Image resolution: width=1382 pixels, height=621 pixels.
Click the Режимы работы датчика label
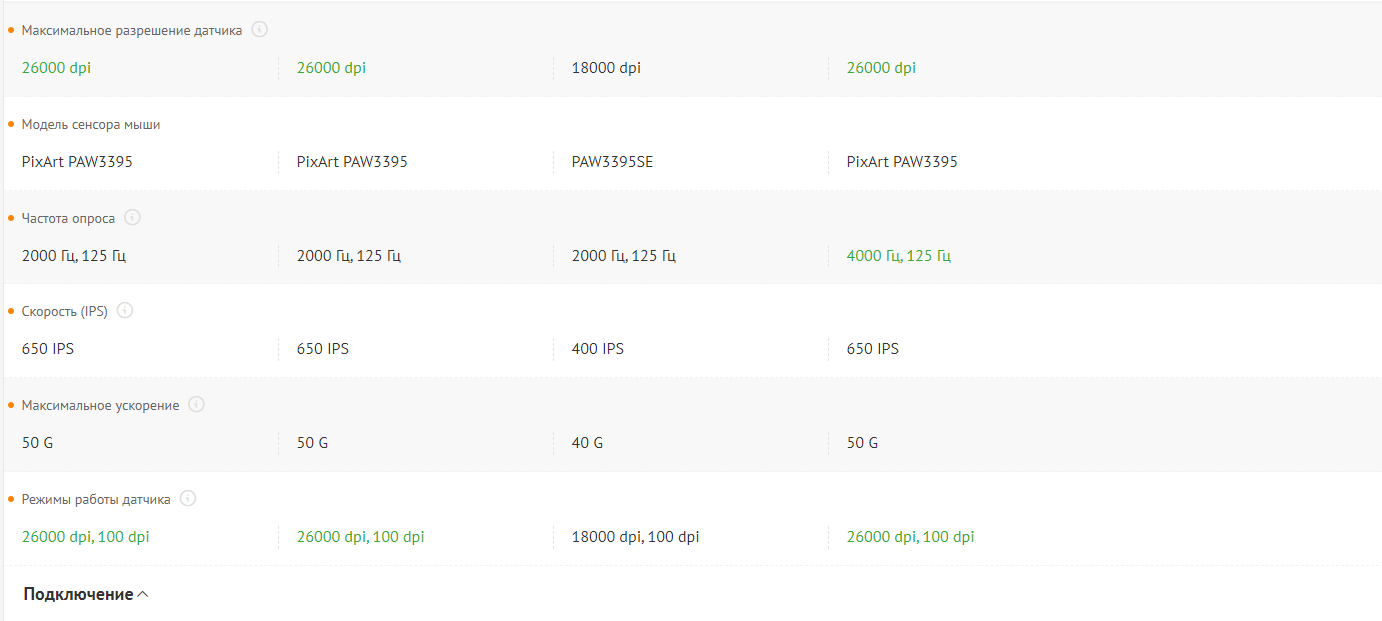[x=96, y=499]
